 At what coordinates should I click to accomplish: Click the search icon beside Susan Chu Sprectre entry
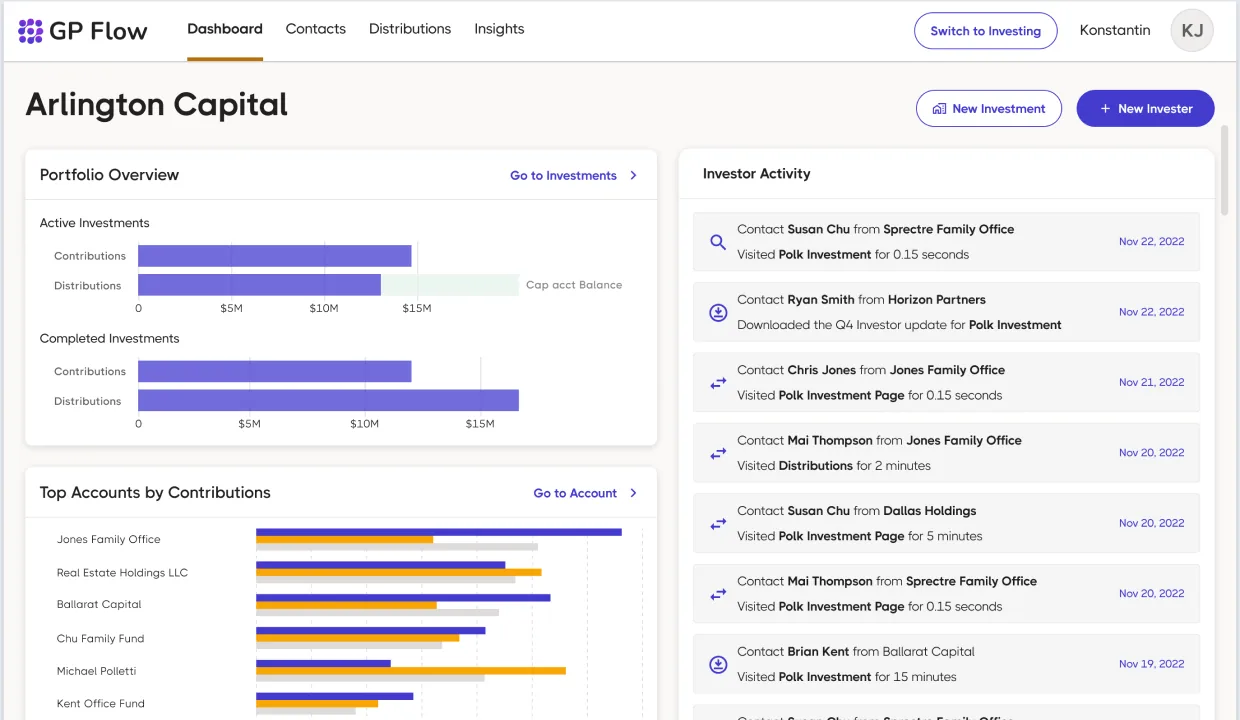(718, 242)
